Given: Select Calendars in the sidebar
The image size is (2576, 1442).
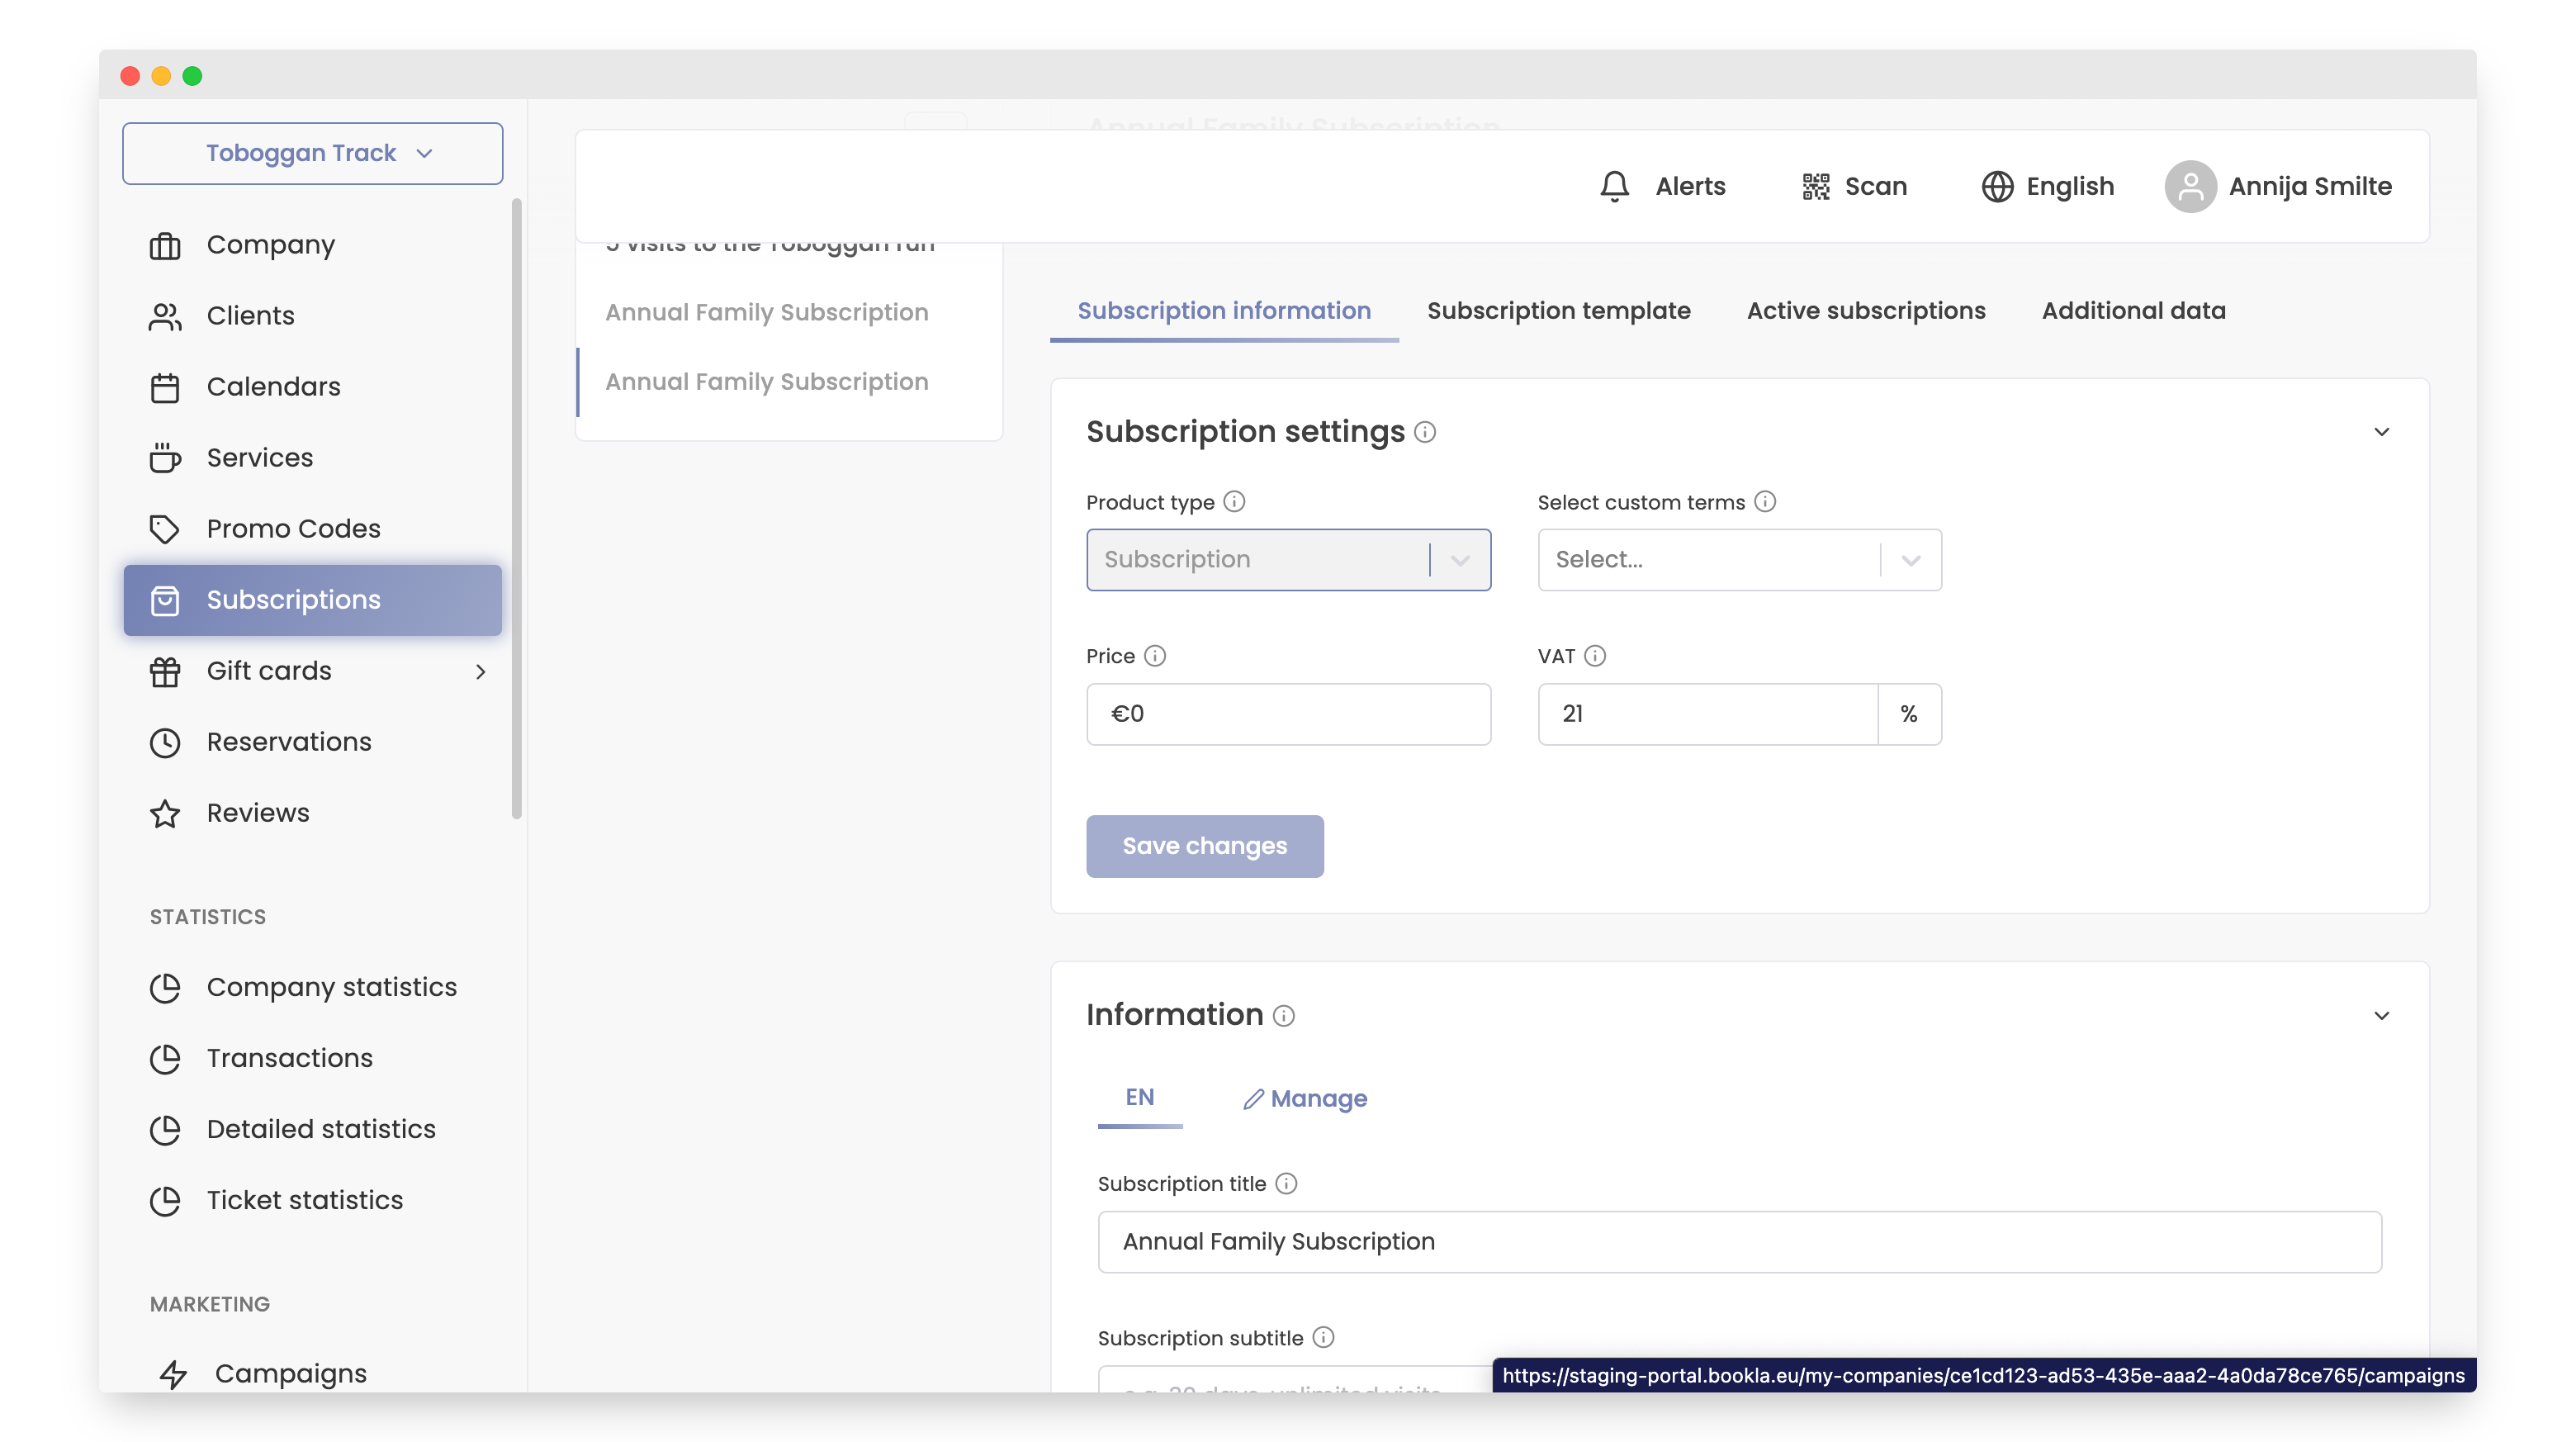Looking at the screenshot, I should pos(272,386).
